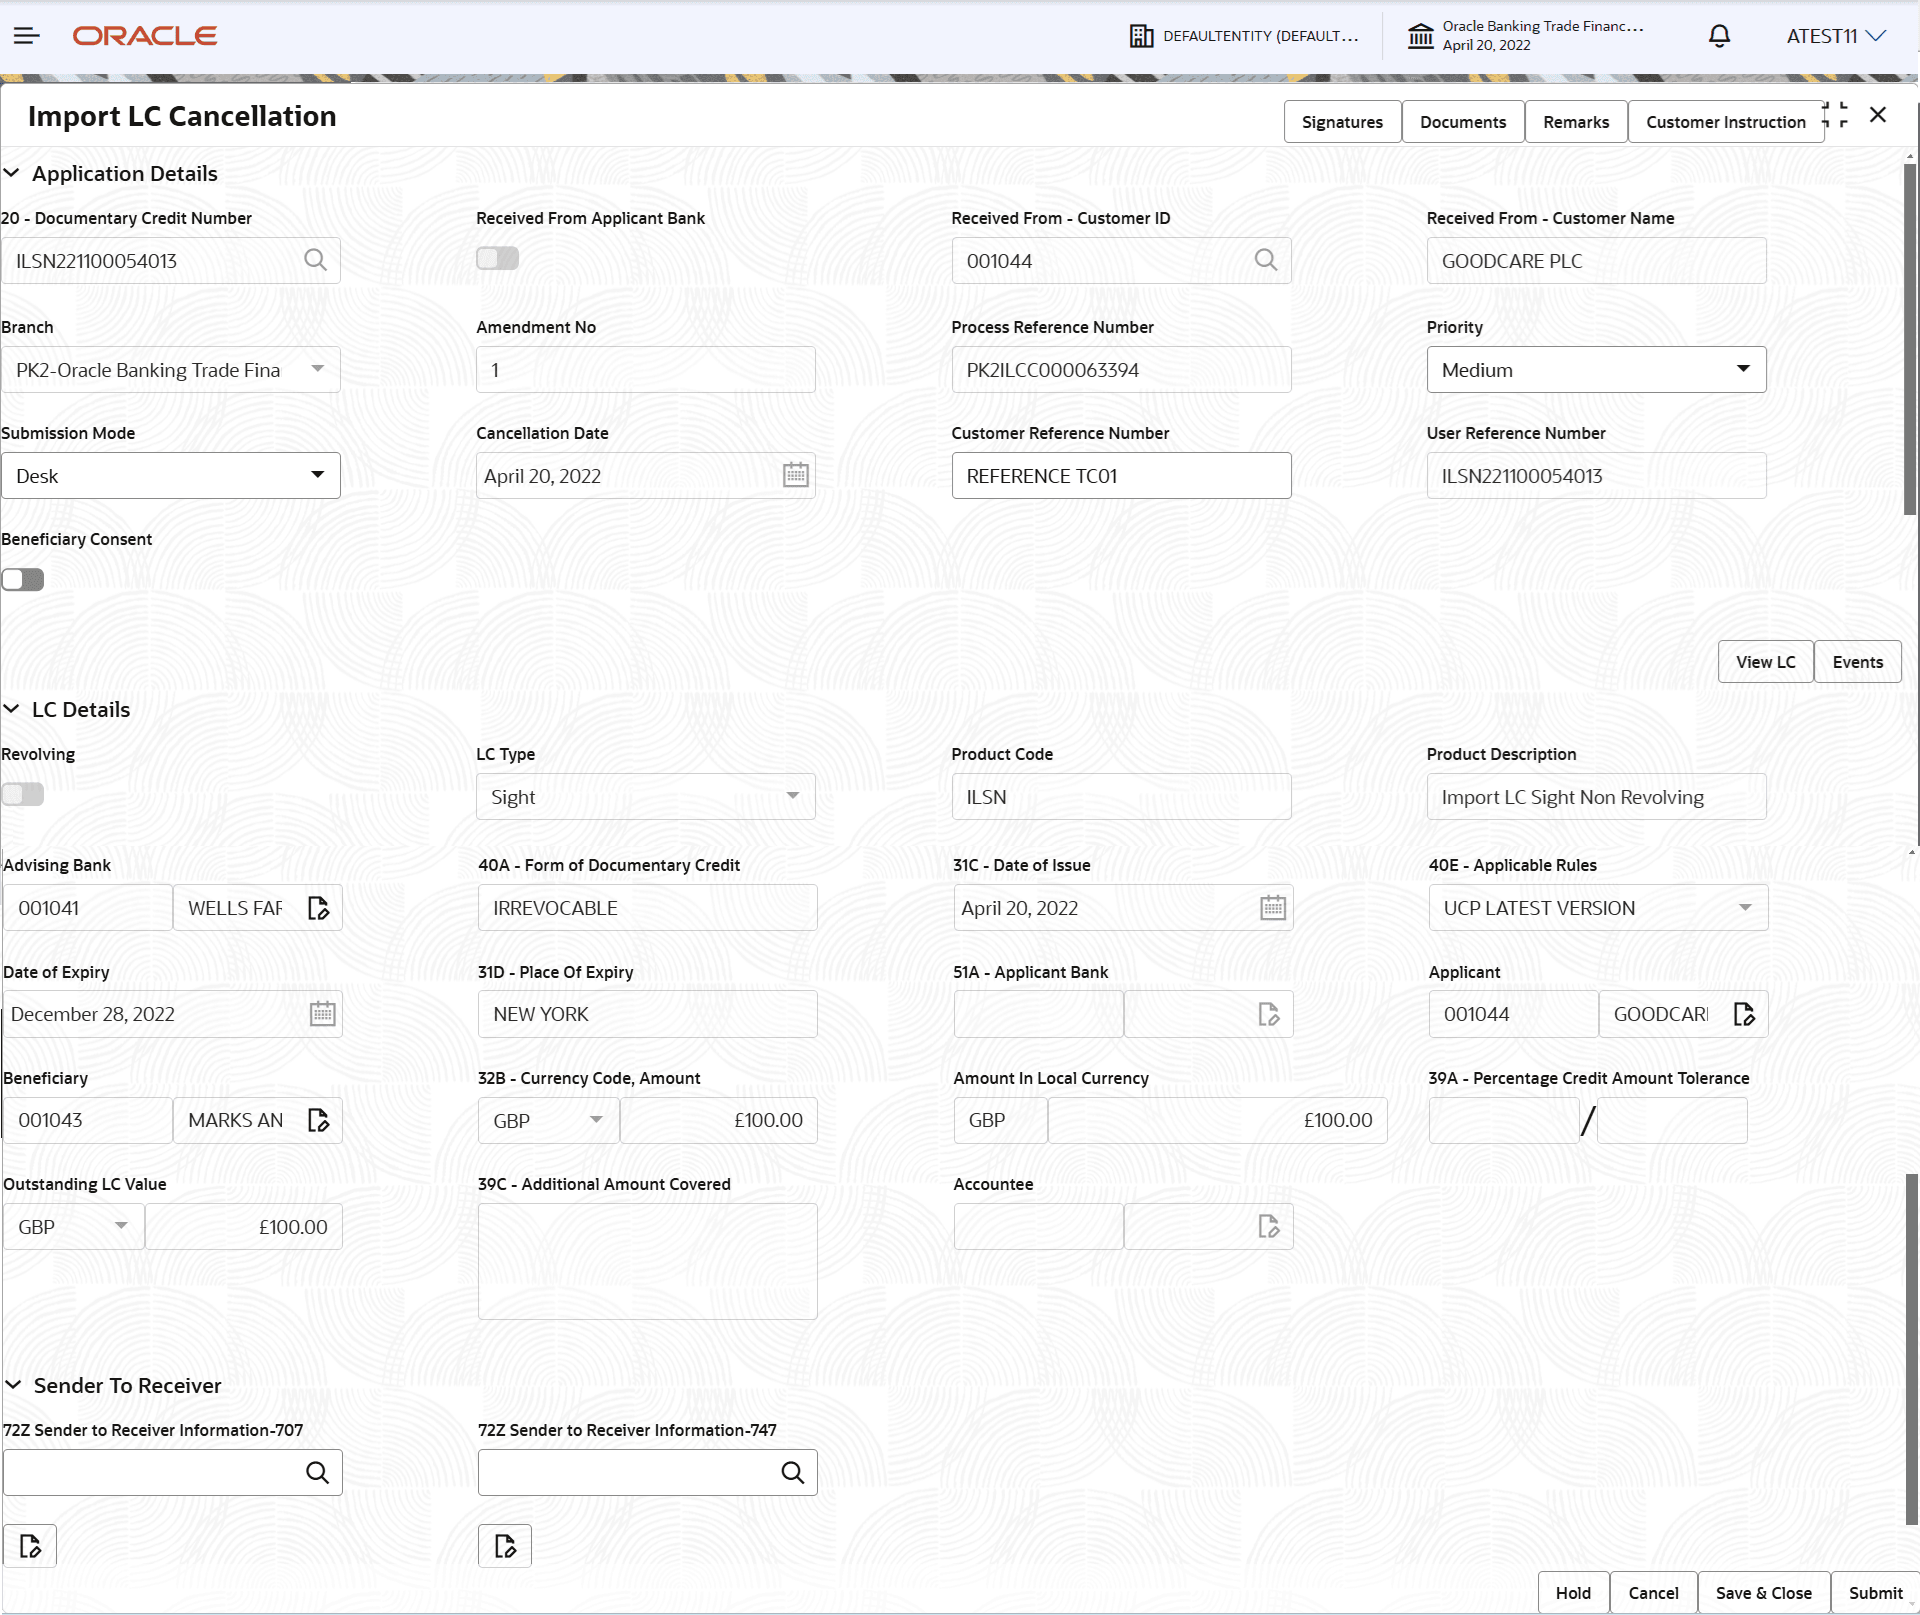Search for a Documentary Credit Number
Screen dimensions: 1920x1615
point(316,260)
